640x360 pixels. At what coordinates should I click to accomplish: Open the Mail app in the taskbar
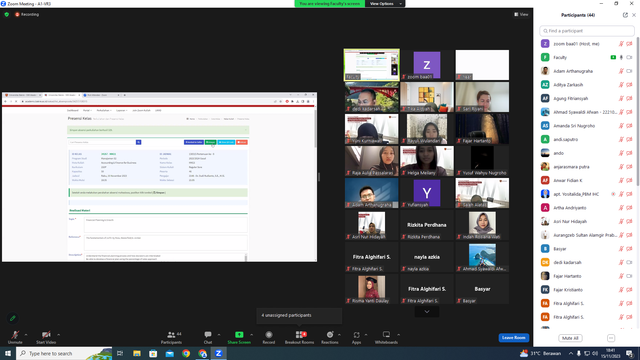tap(170, 353)
